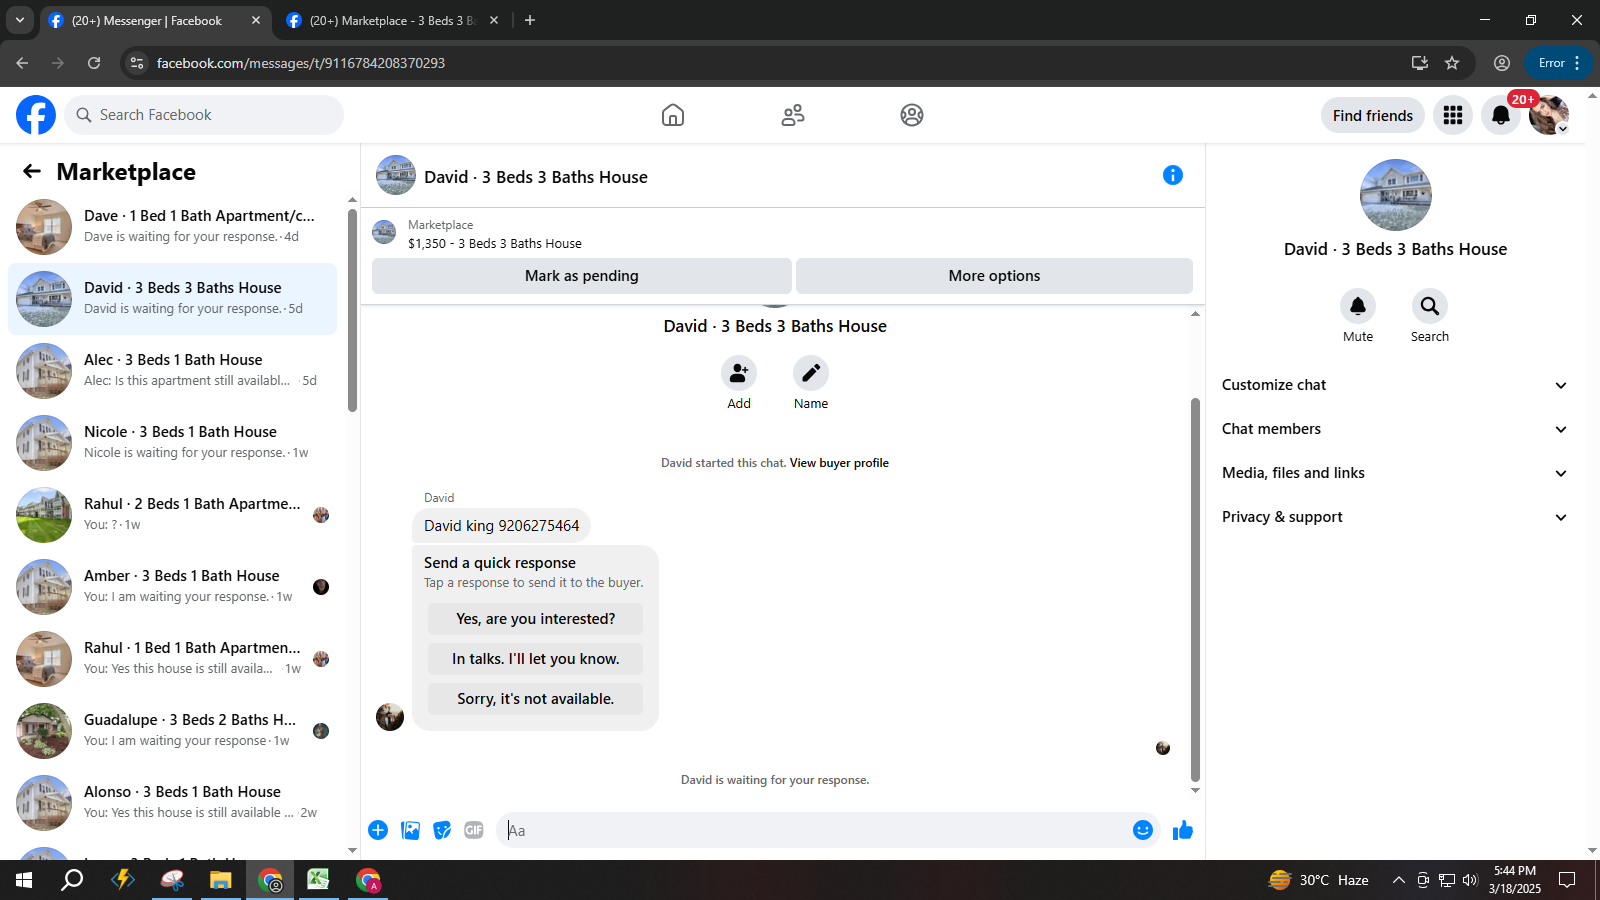Open conversation information icon

(1173, 175)
